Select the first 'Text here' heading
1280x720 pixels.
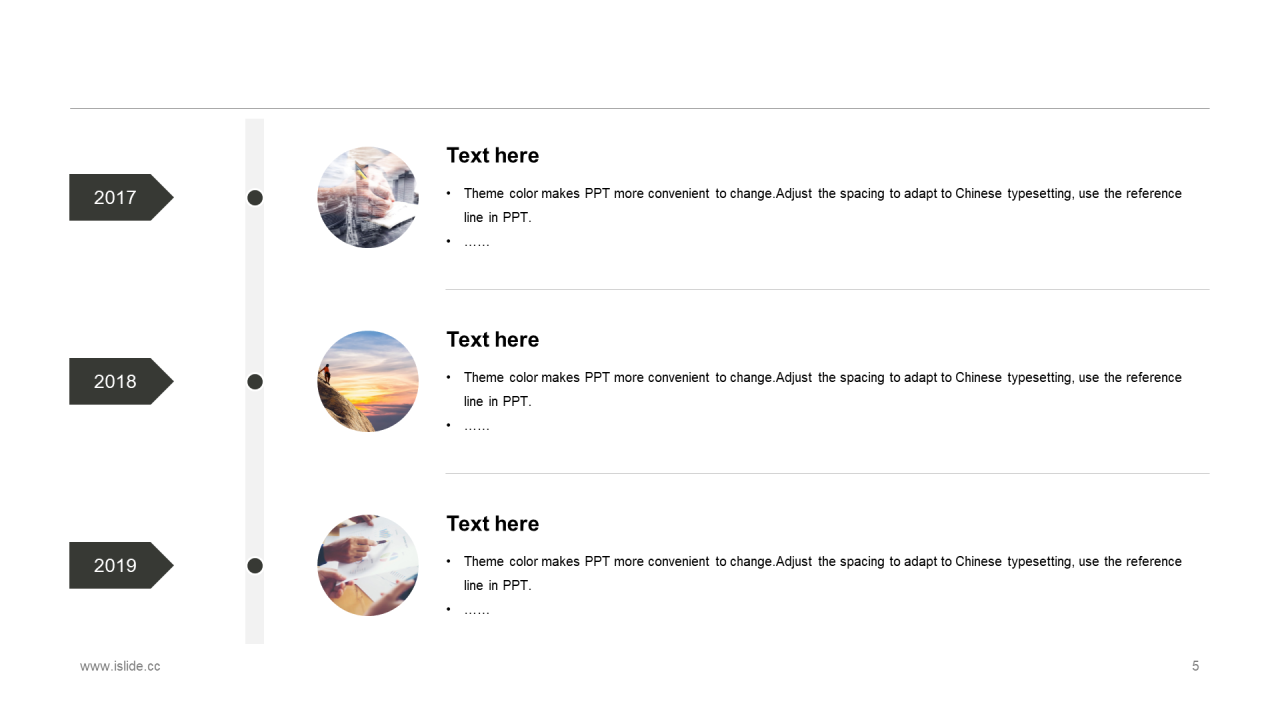click(492, 155)
